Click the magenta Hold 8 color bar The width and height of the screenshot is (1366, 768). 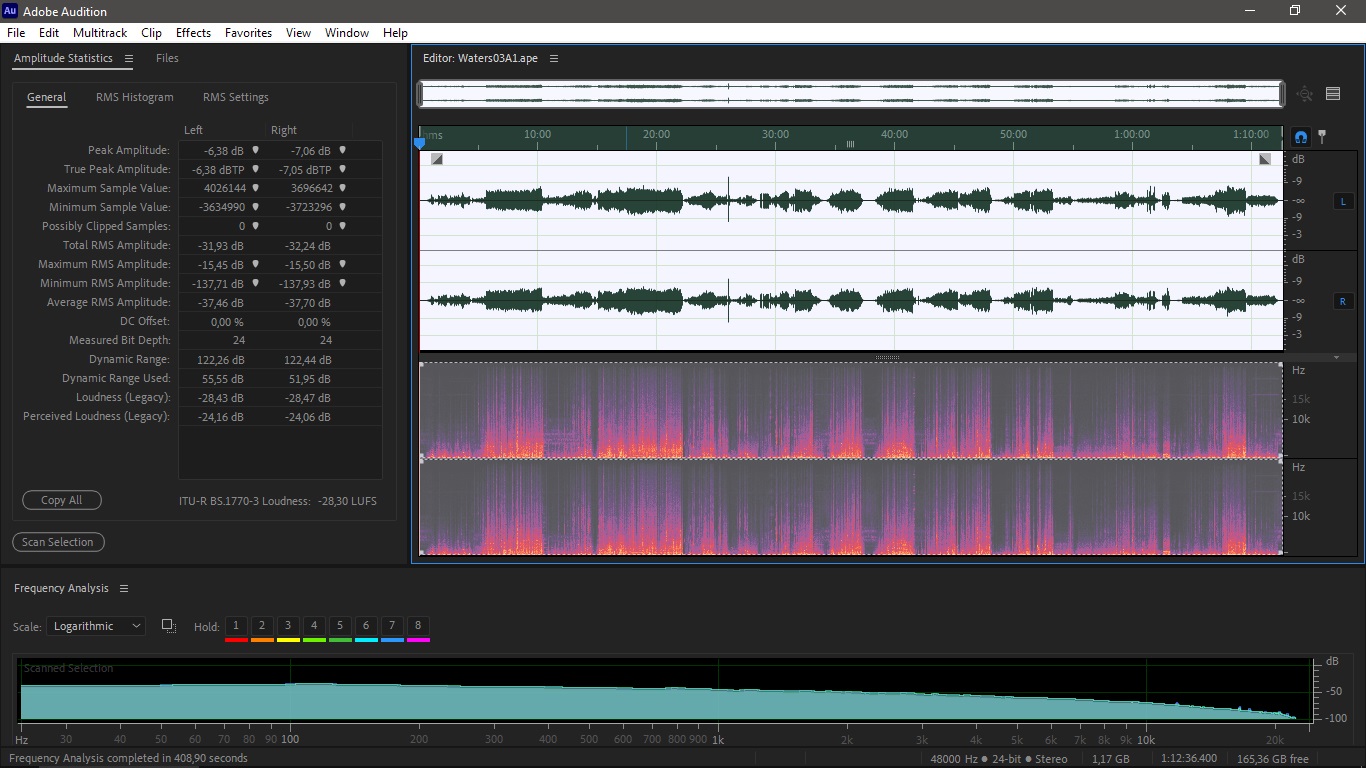(x=418, y=639)
